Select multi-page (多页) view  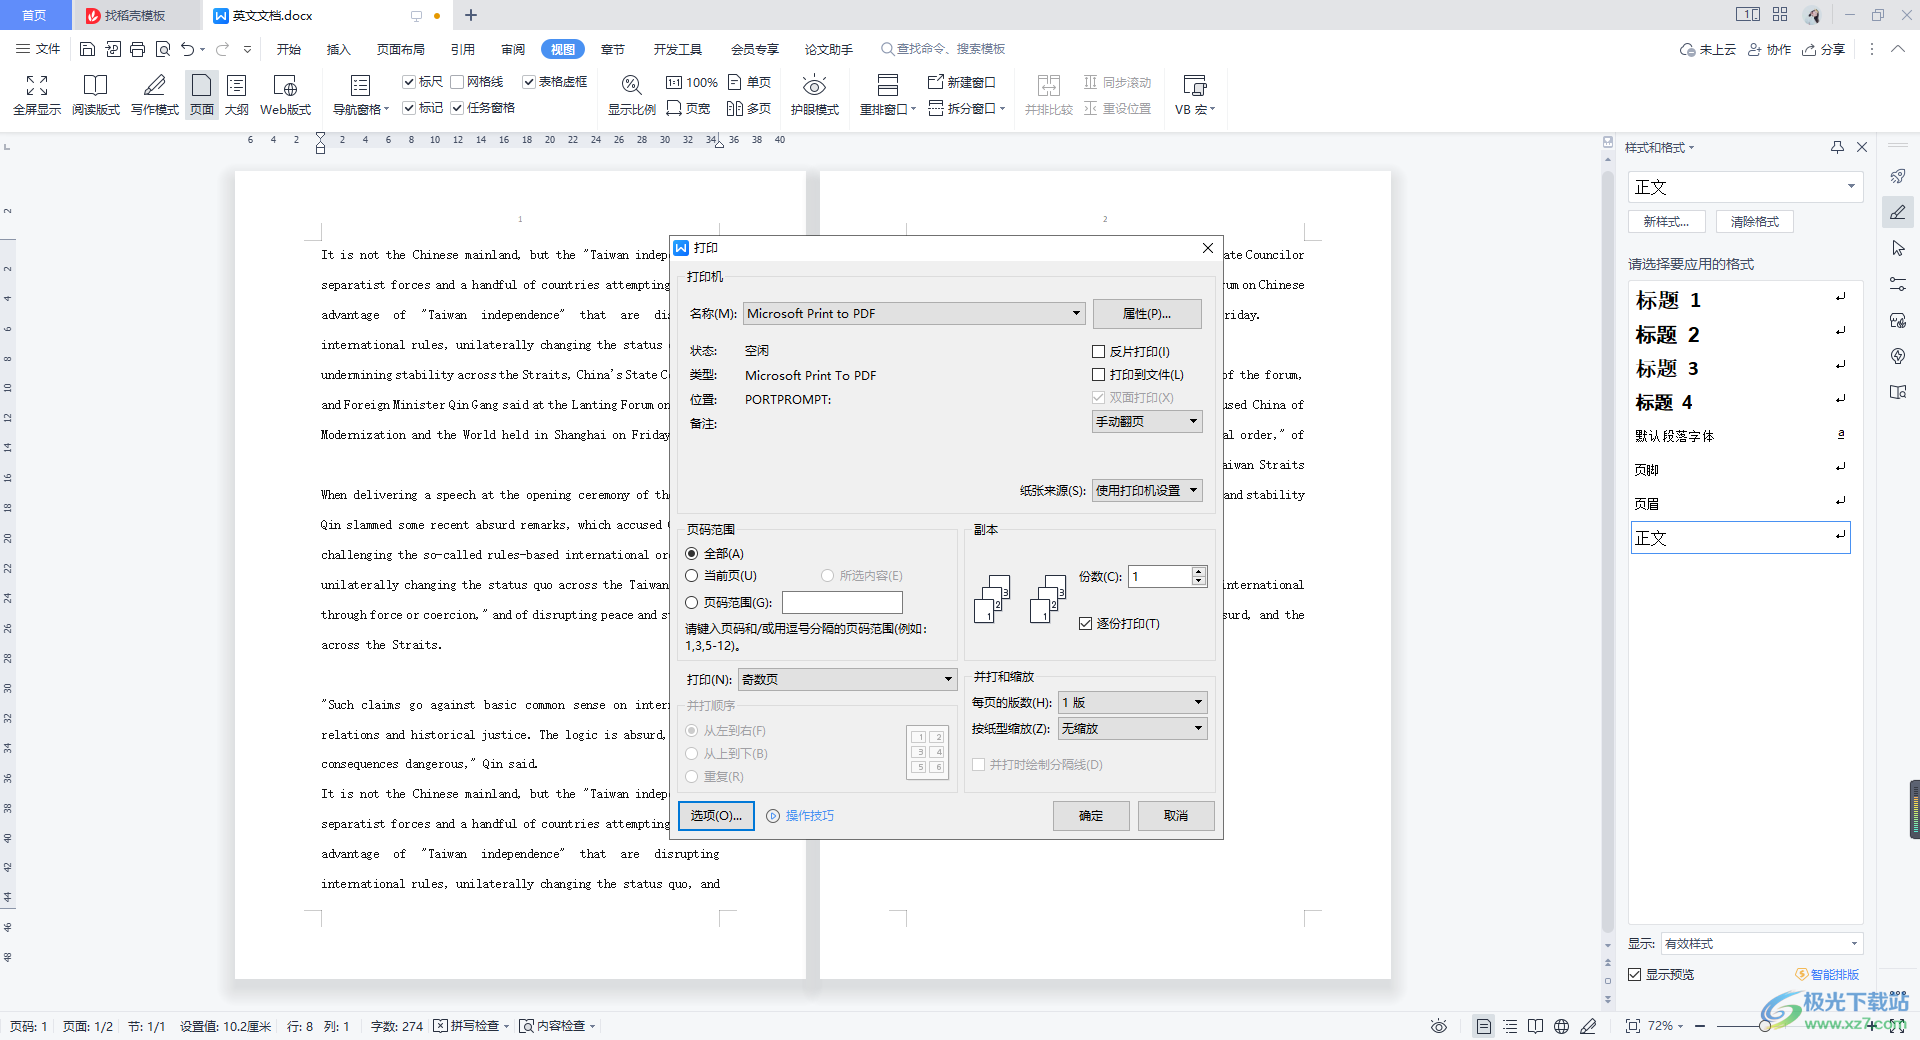tap(749, 108)
